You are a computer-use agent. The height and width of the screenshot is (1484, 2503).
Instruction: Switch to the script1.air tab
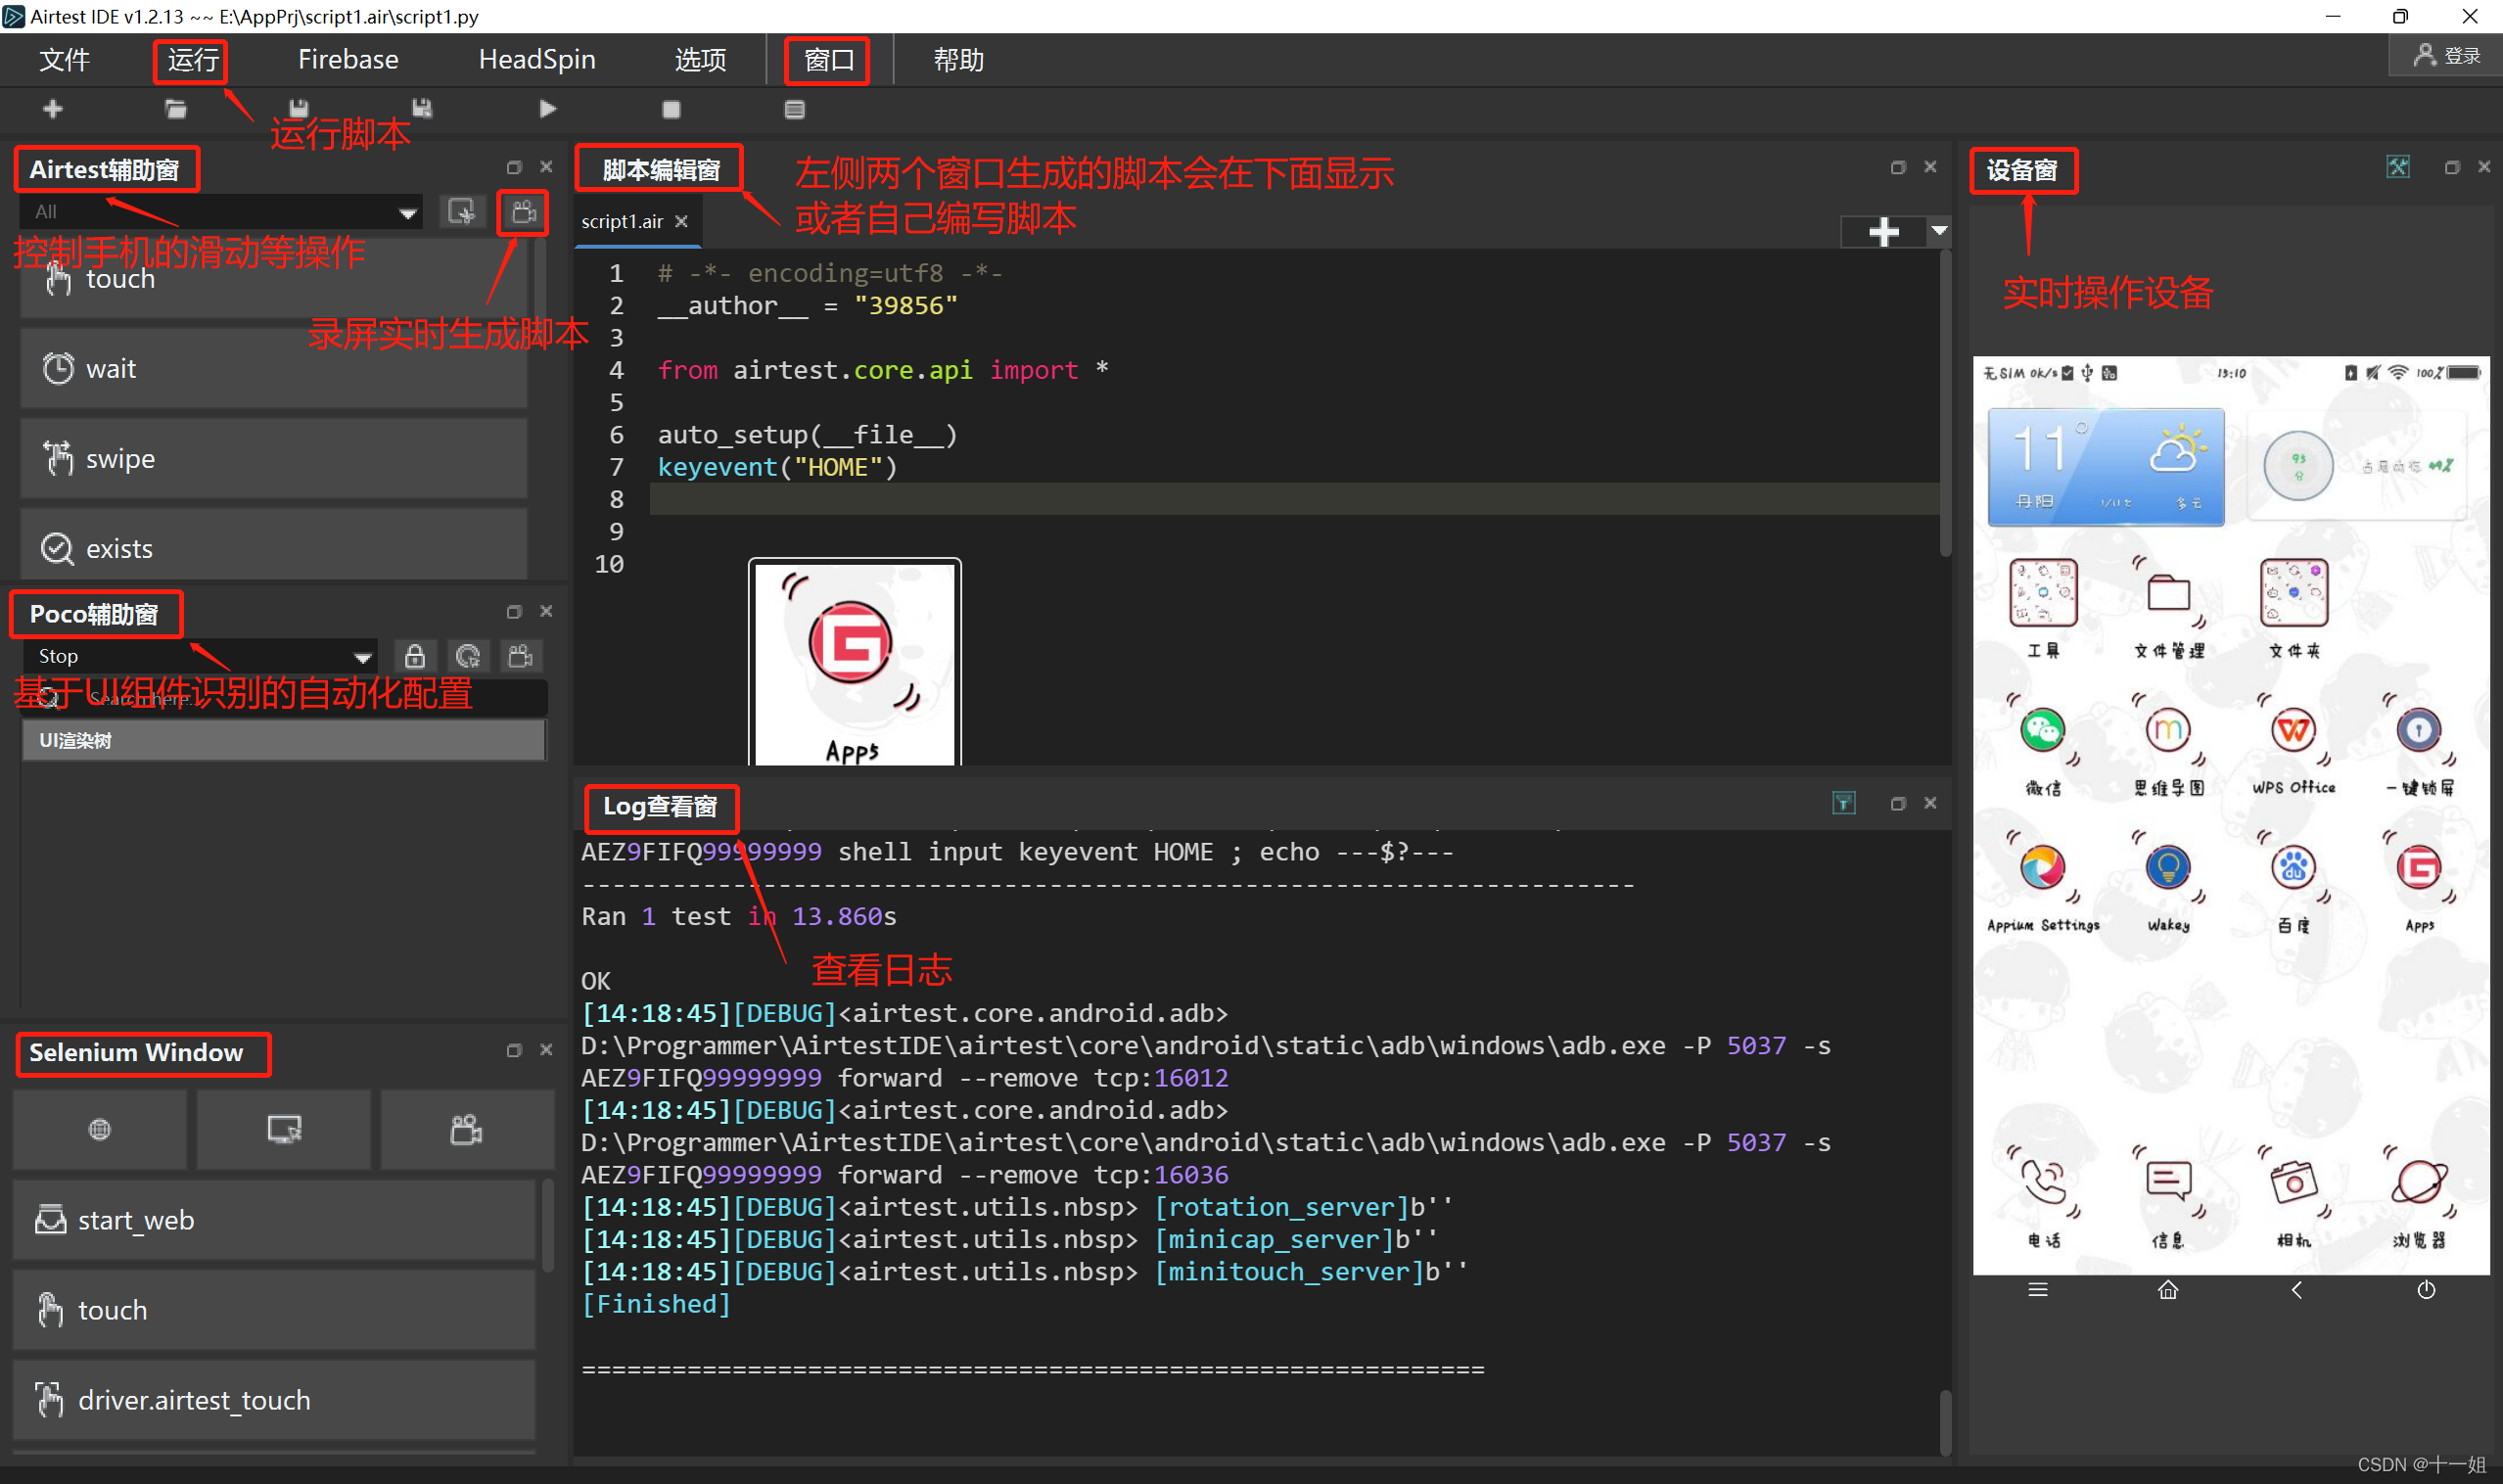point(622,221)
